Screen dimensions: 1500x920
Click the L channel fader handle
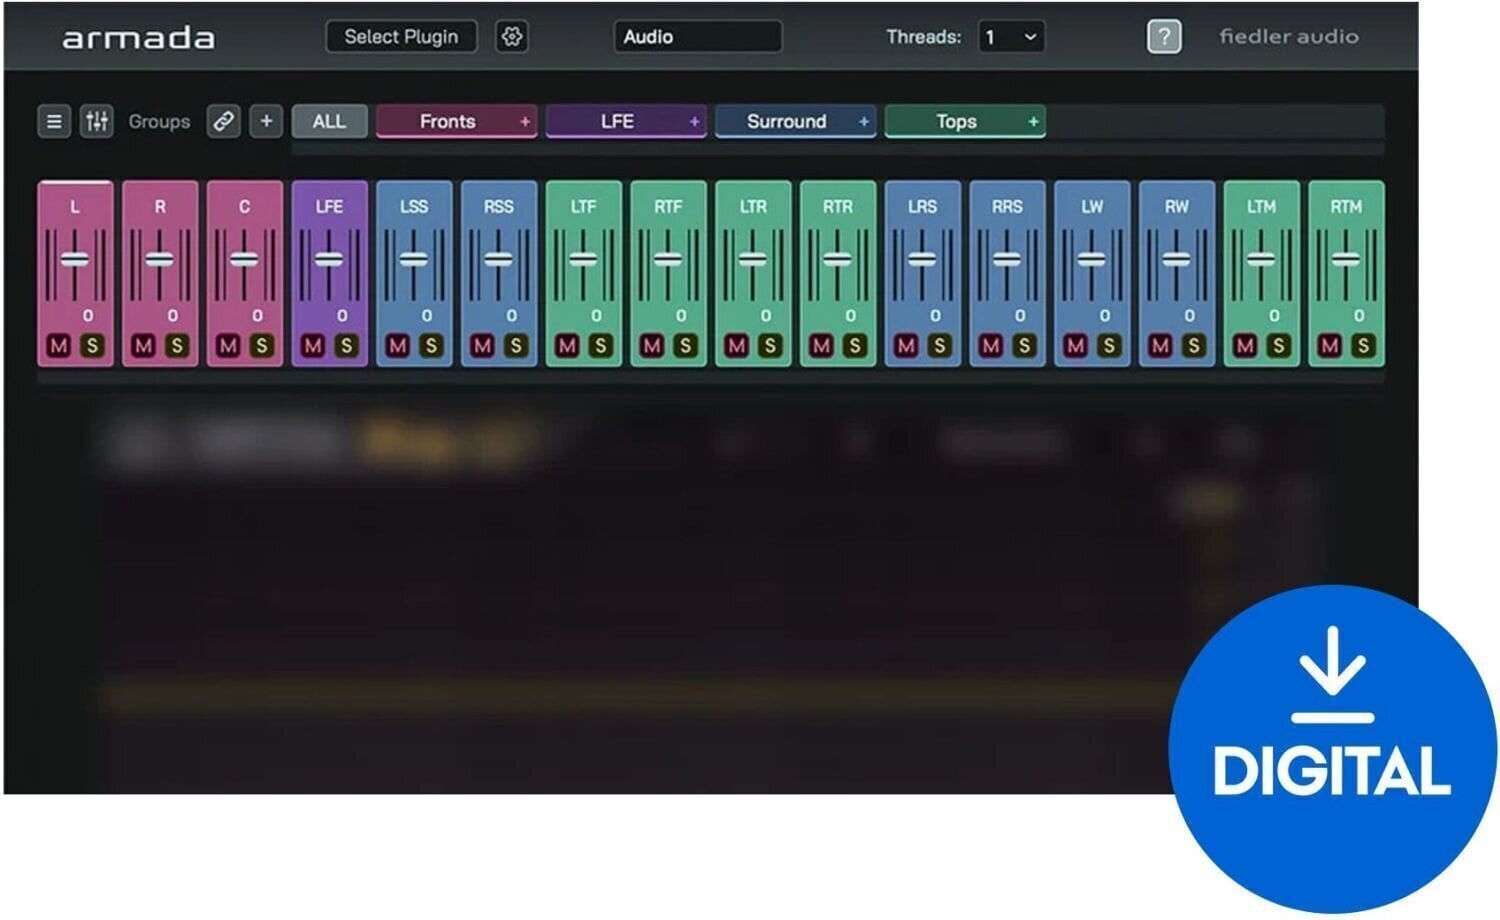pyautogui.click(x=75, y=259)
